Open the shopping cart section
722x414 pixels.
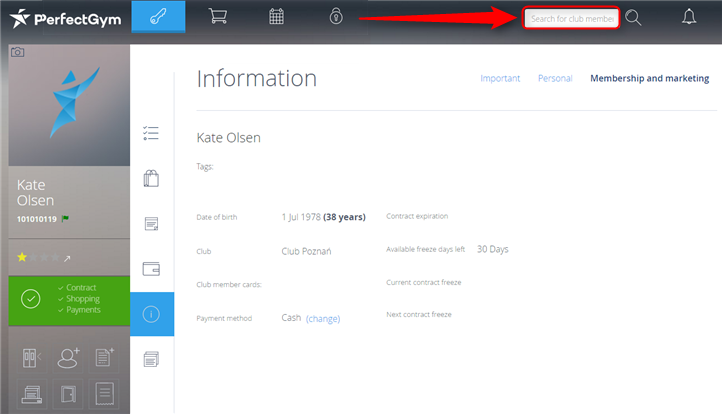(217, 16)
